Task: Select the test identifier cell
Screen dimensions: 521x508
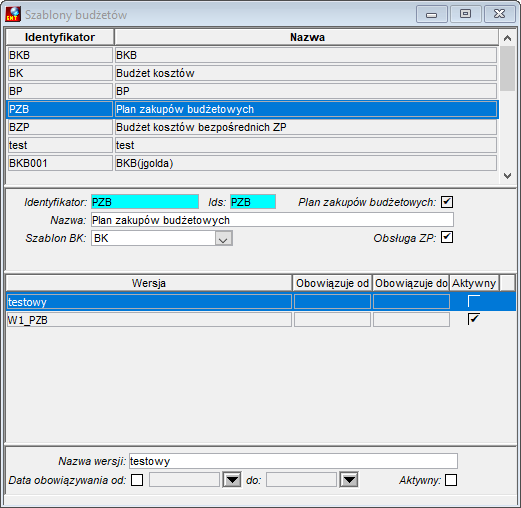Action: tap(60, 145)
